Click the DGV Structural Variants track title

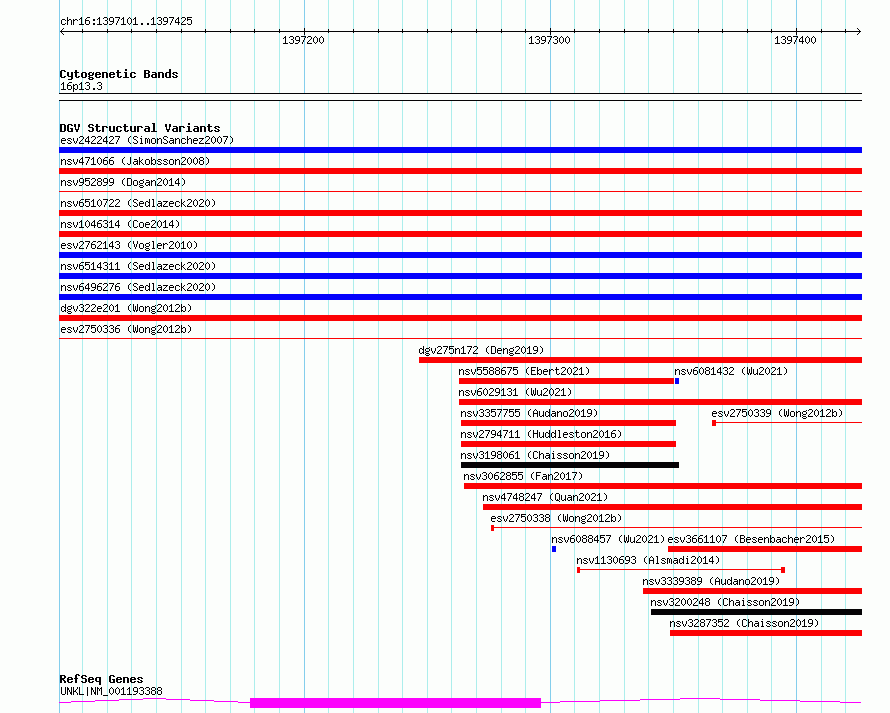(x=140, y=128)
